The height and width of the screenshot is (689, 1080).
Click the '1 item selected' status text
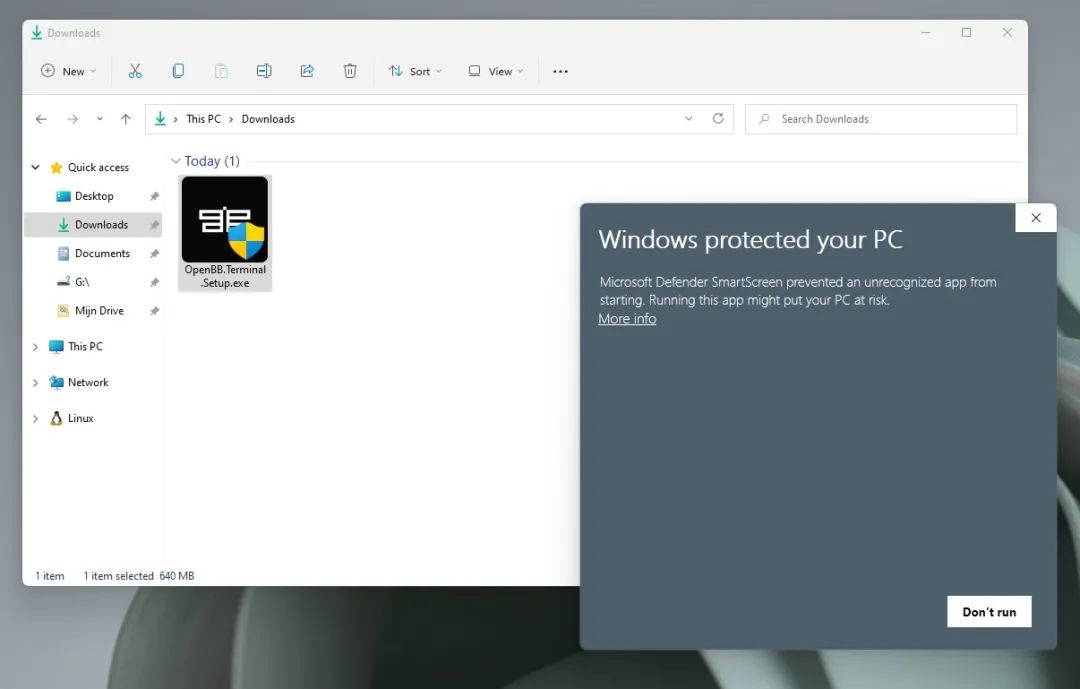pos(118,576)
